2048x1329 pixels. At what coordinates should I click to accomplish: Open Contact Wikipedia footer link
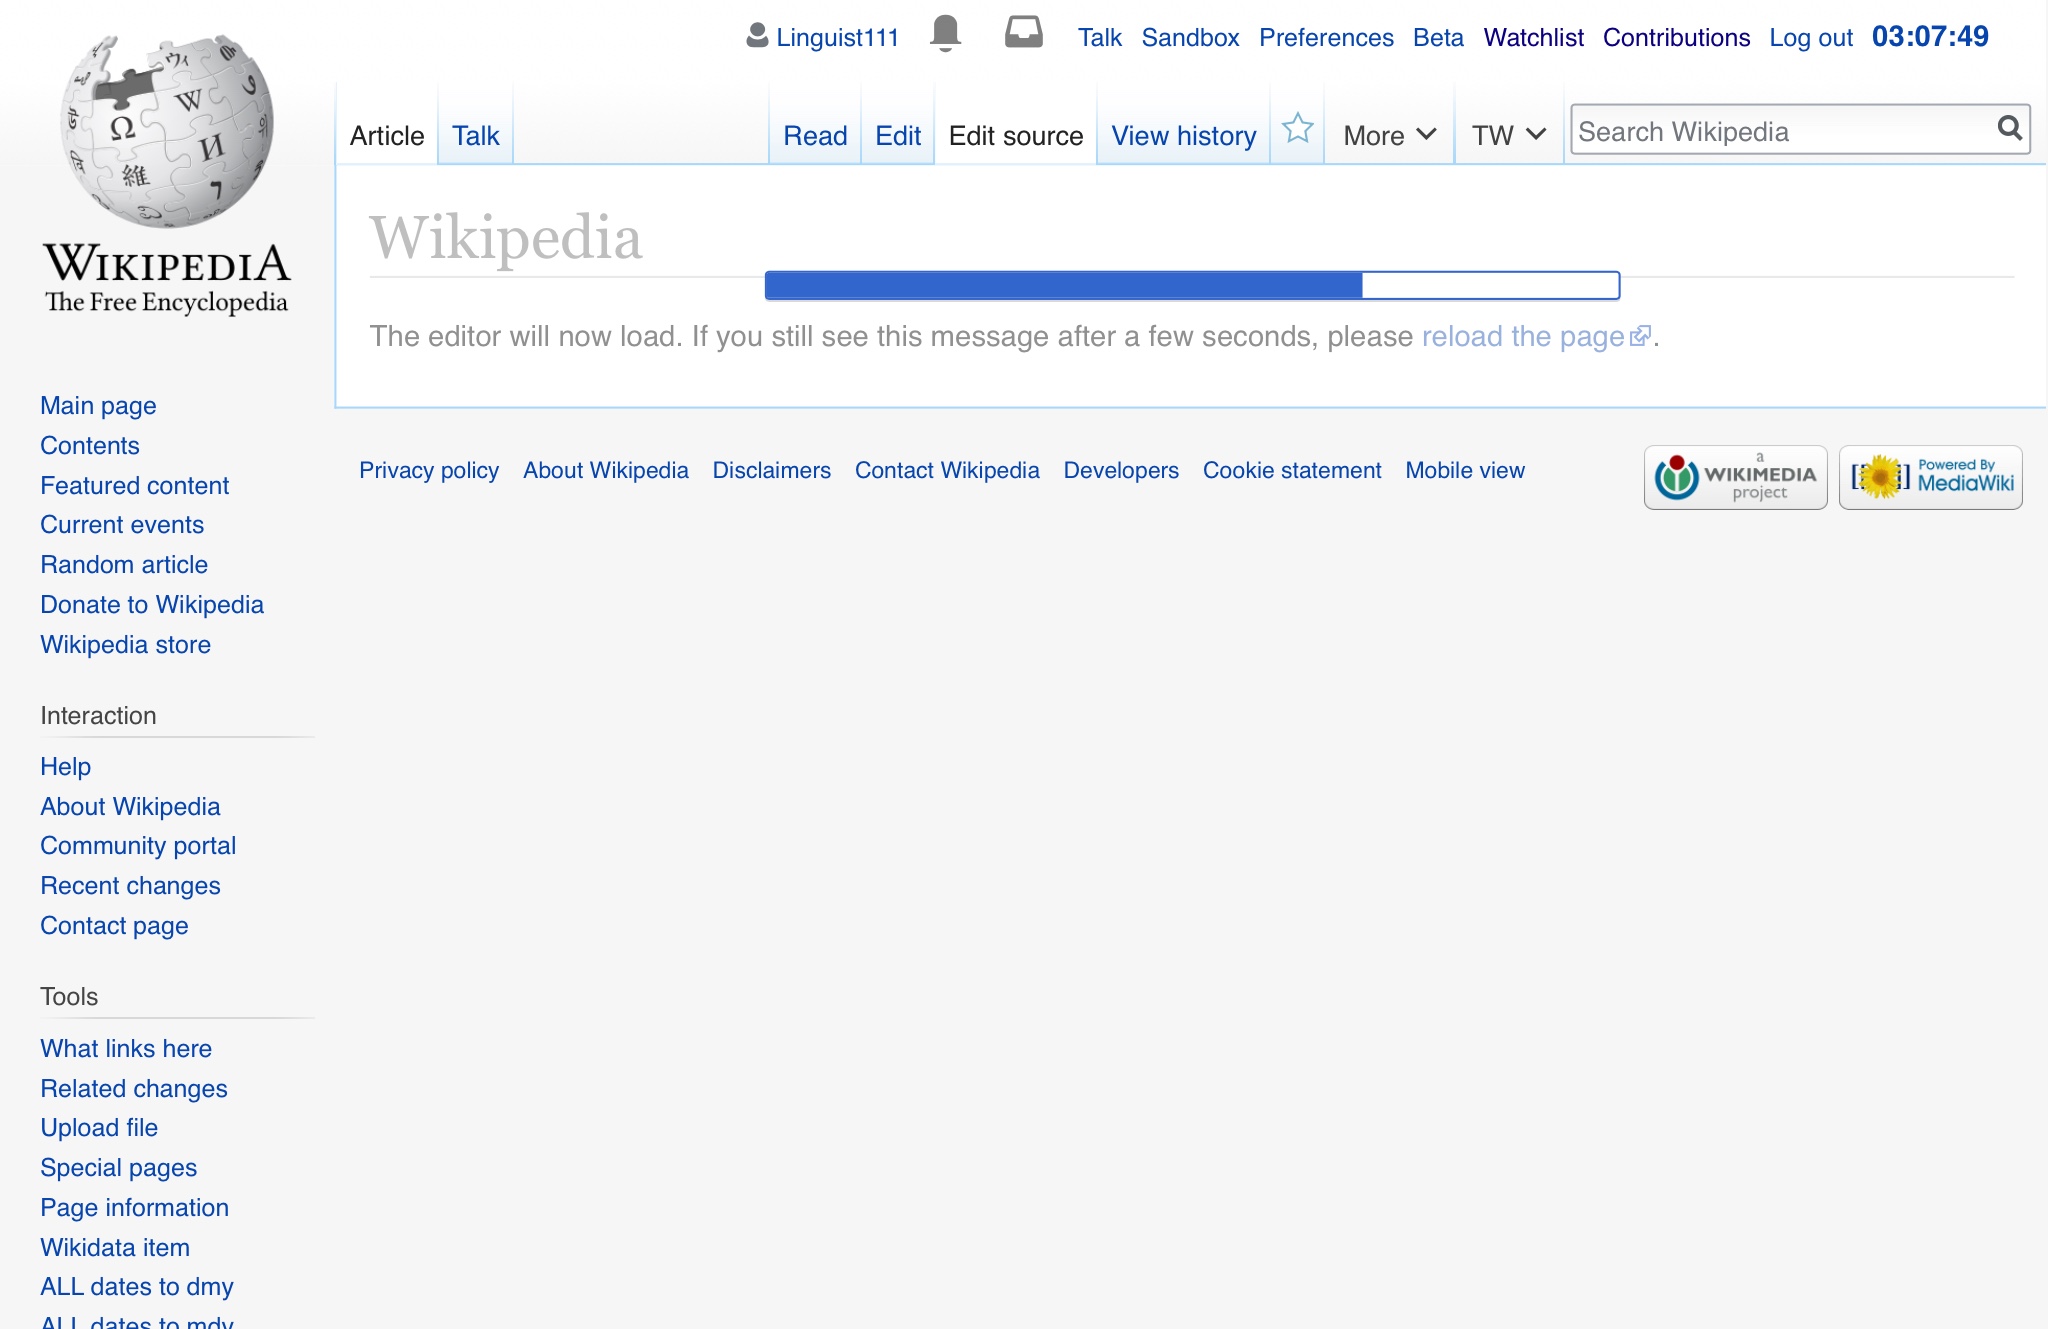coord(947,470)
